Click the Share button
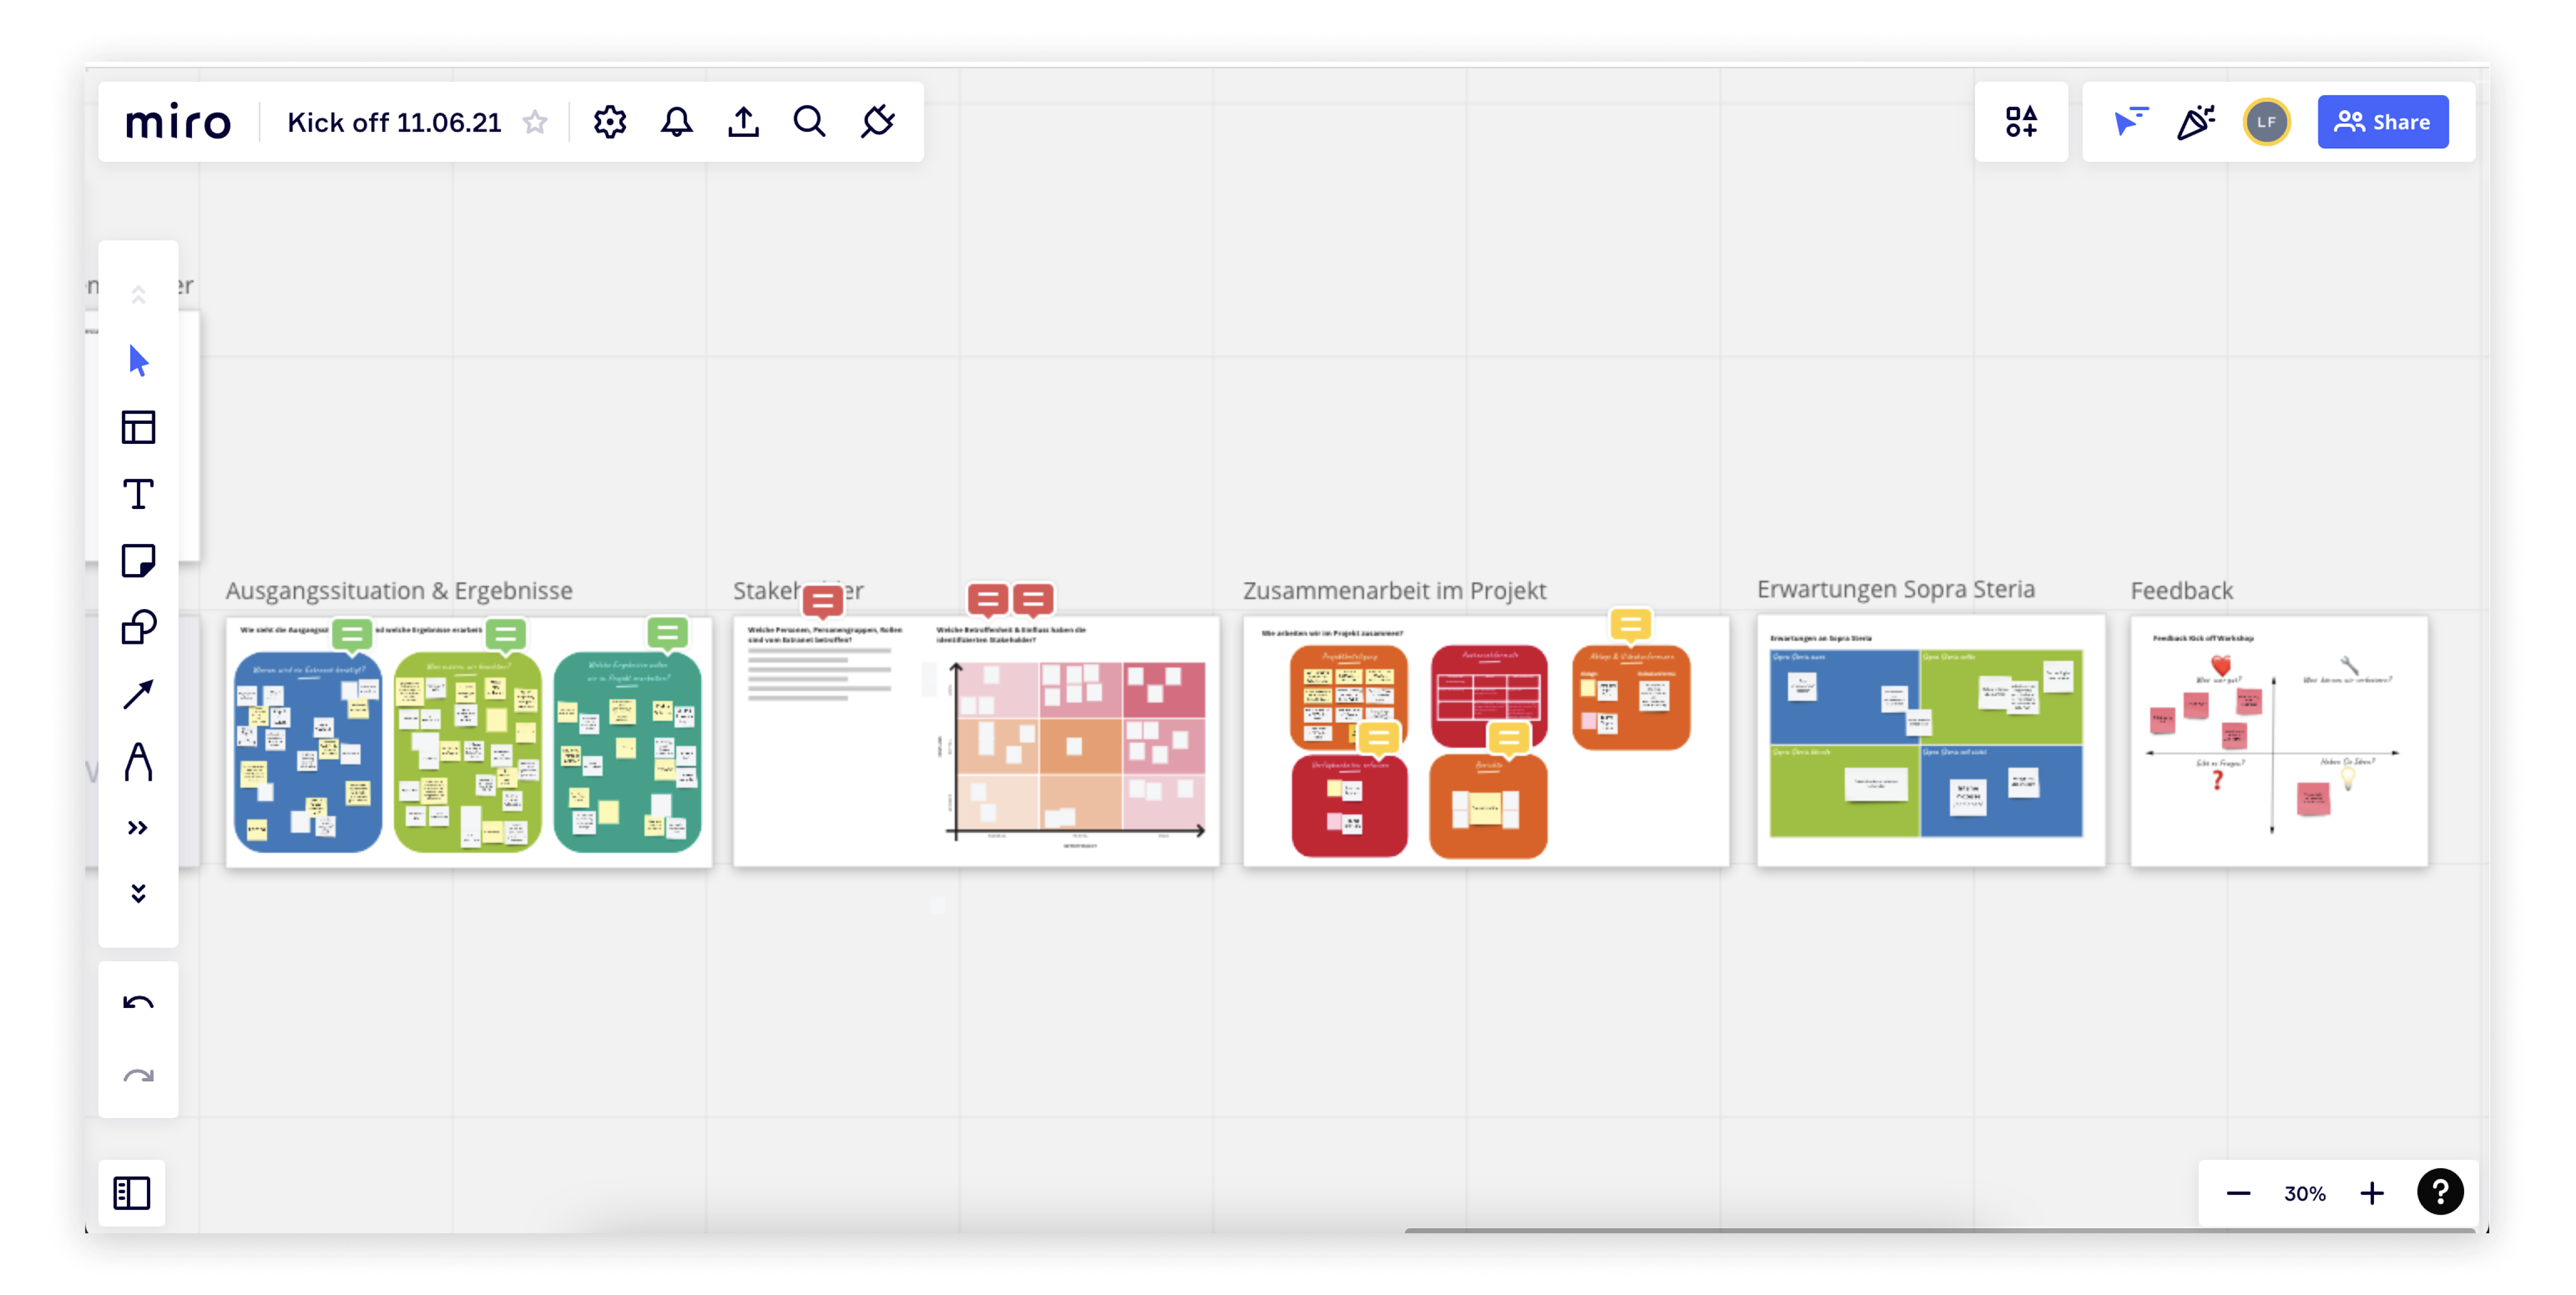The height and width of the screenshot is (1295, 2576). (x=2382, y=122)
